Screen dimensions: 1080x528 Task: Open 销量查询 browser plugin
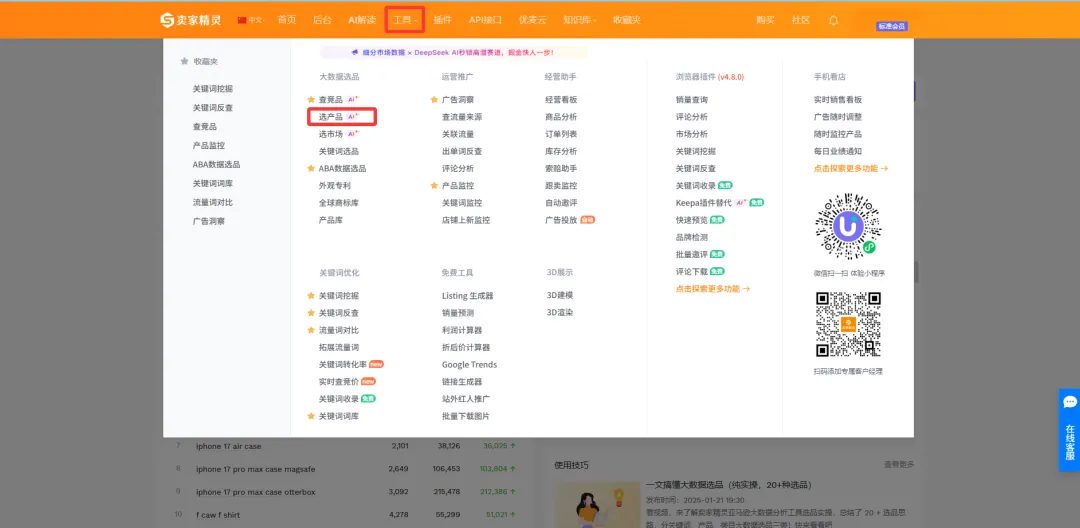tap(692, 100)
